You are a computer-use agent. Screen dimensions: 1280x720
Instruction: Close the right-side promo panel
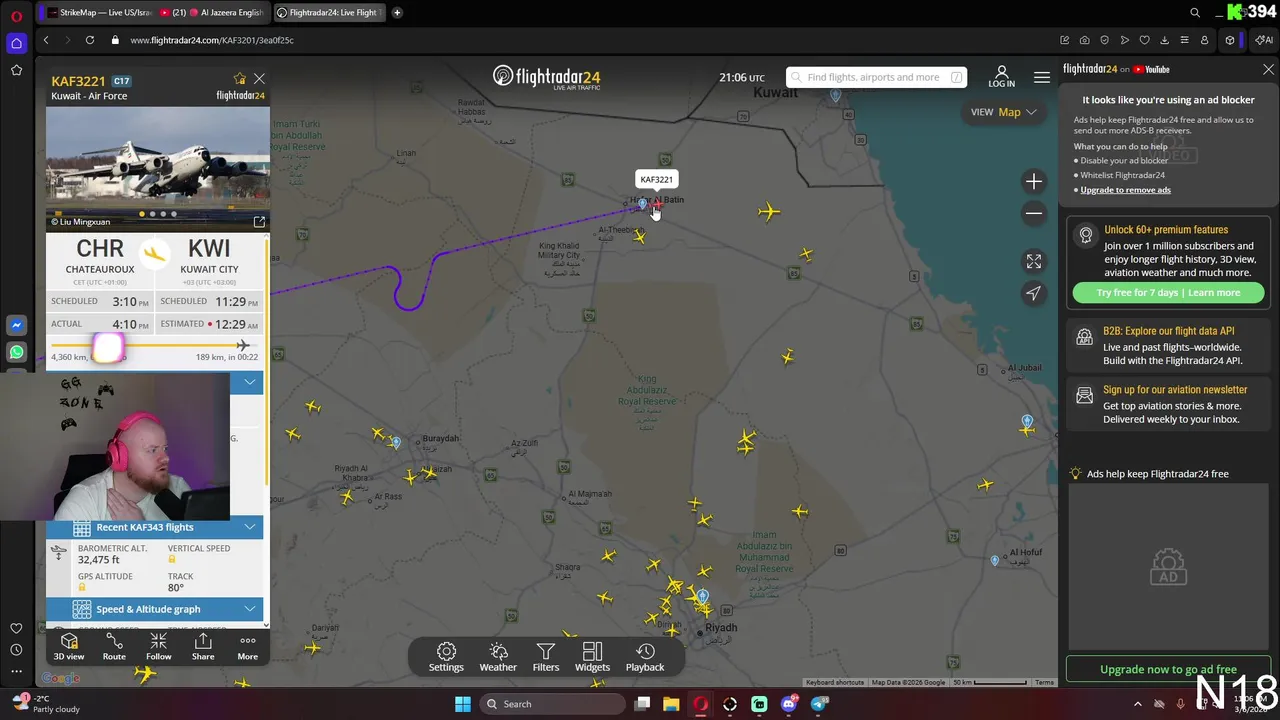tap(1268, 69)
